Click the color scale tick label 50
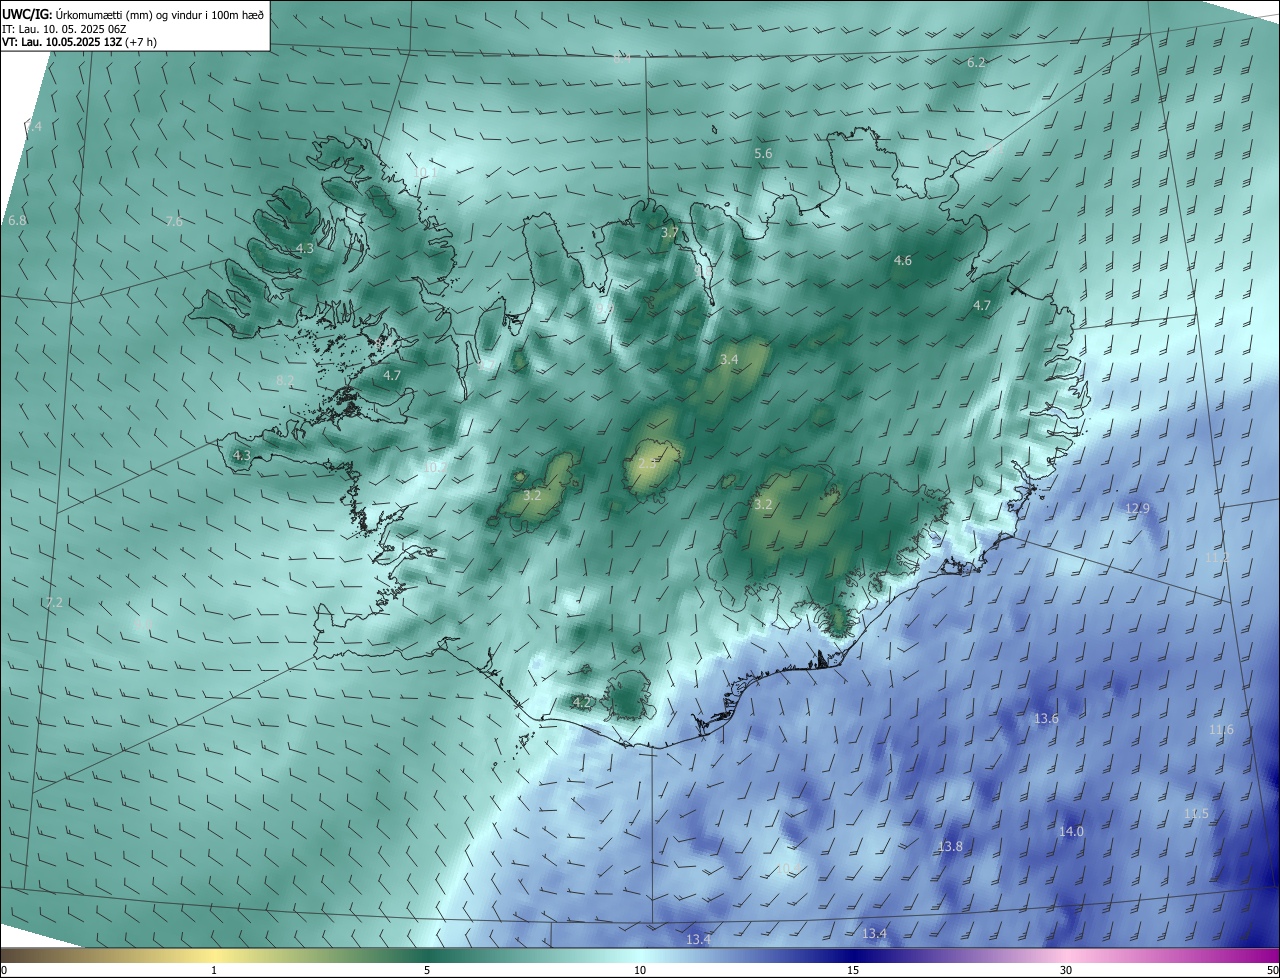The height and width of the screenshot is (978, 1280). [x=1272, y=970]
